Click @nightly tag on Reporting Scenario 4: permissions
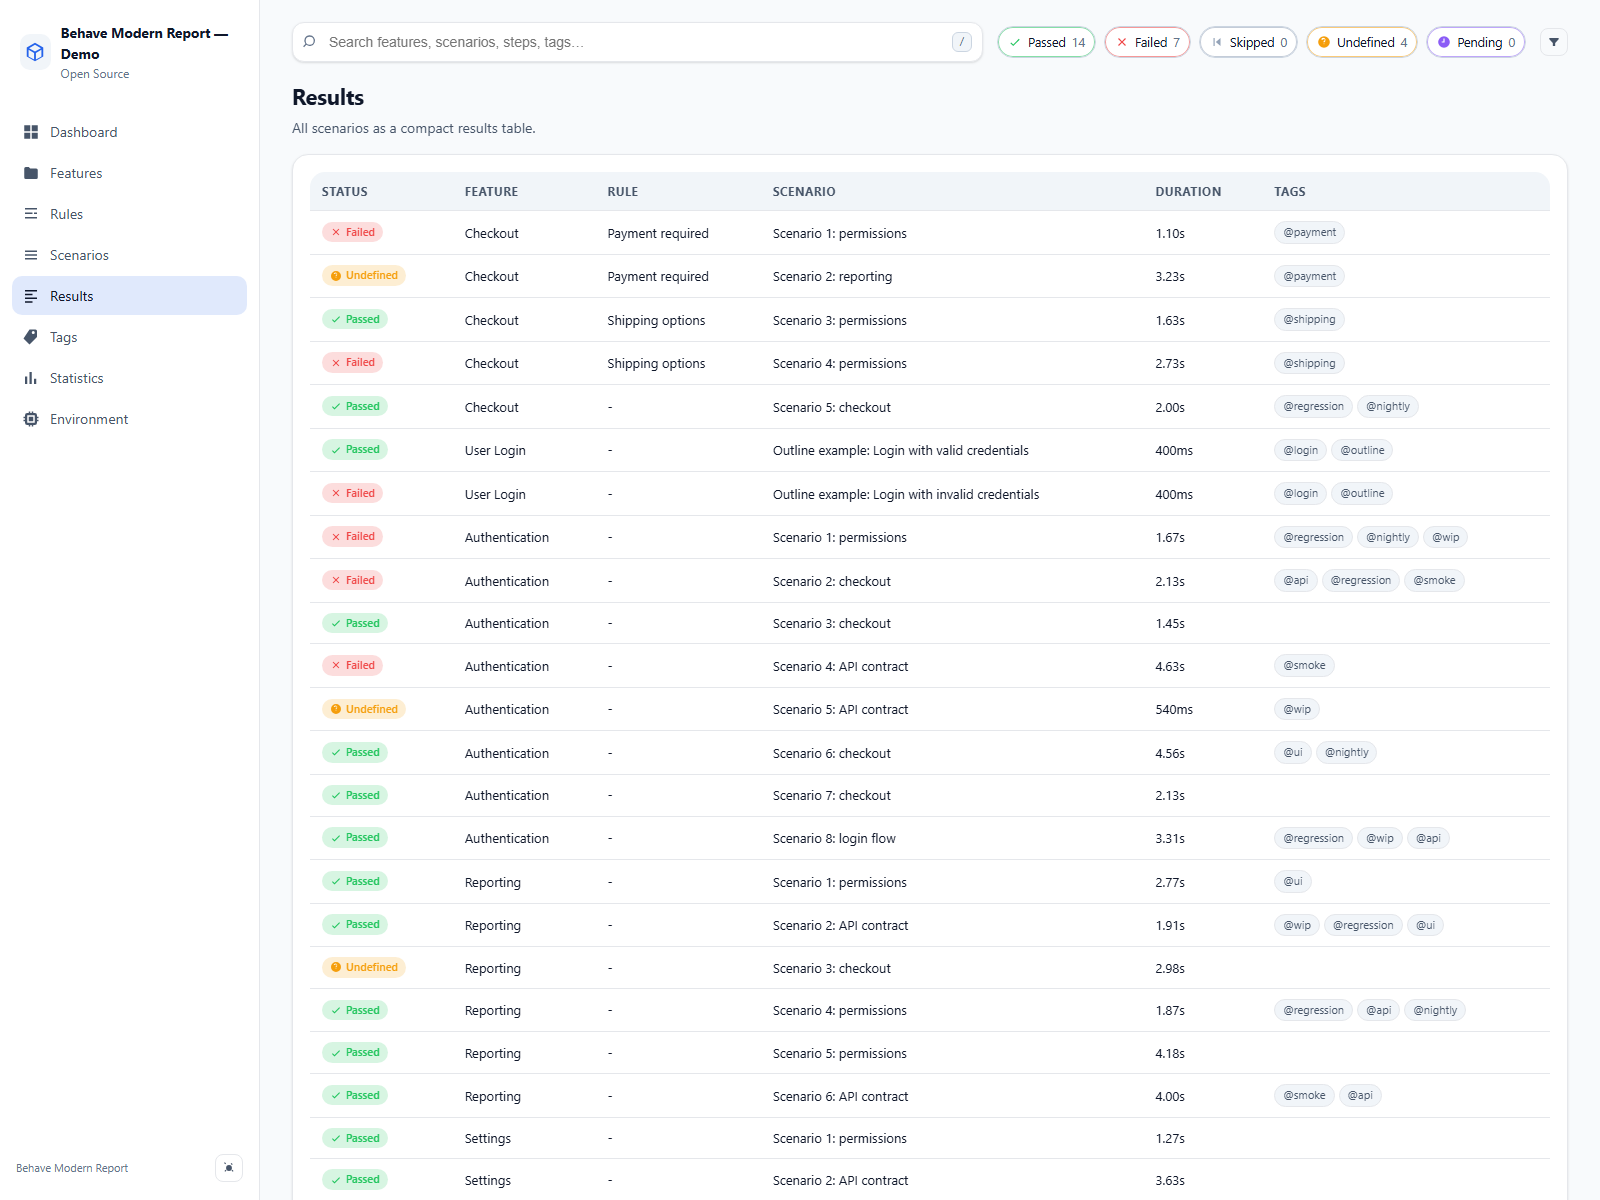 point(1435,1010)
